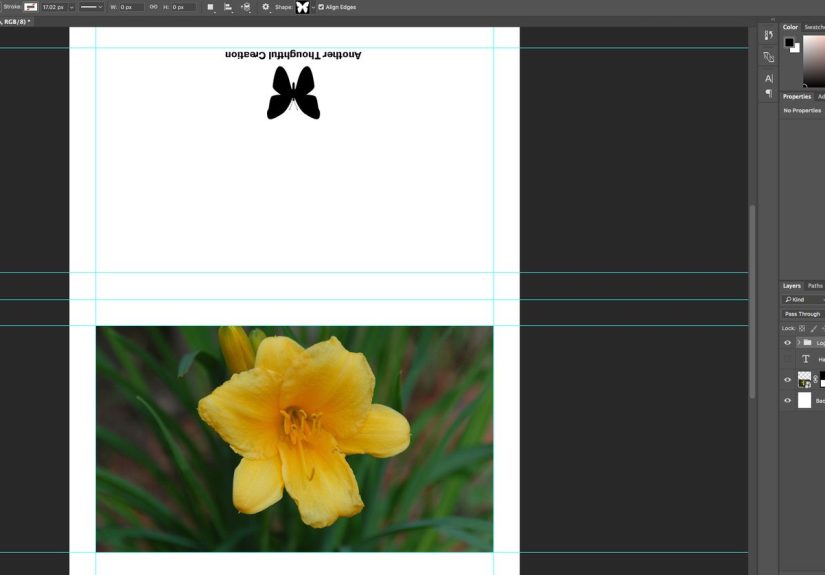Select the flower layer mask thumbnail
825x575 pixels.
[x=822, y=379]
